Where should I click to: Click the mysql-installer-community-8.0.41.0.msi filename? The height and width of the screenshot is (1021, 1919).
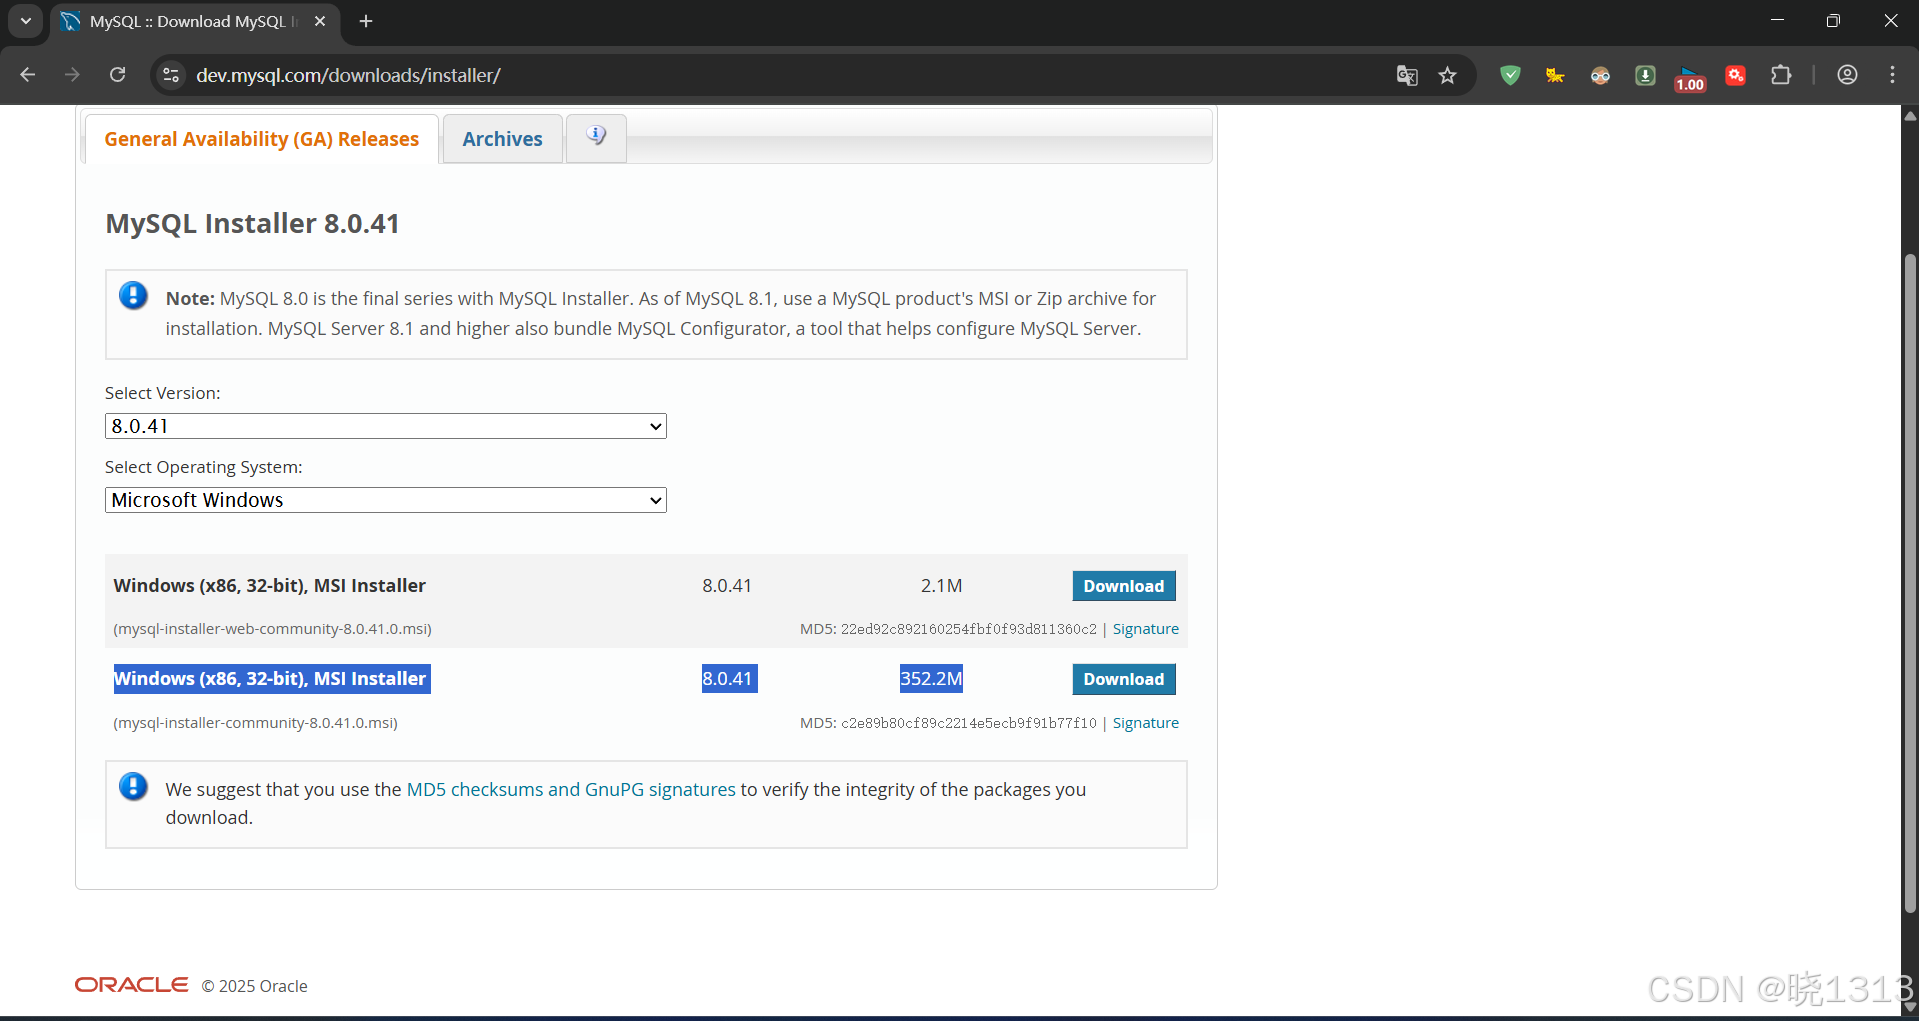point(256,723)
